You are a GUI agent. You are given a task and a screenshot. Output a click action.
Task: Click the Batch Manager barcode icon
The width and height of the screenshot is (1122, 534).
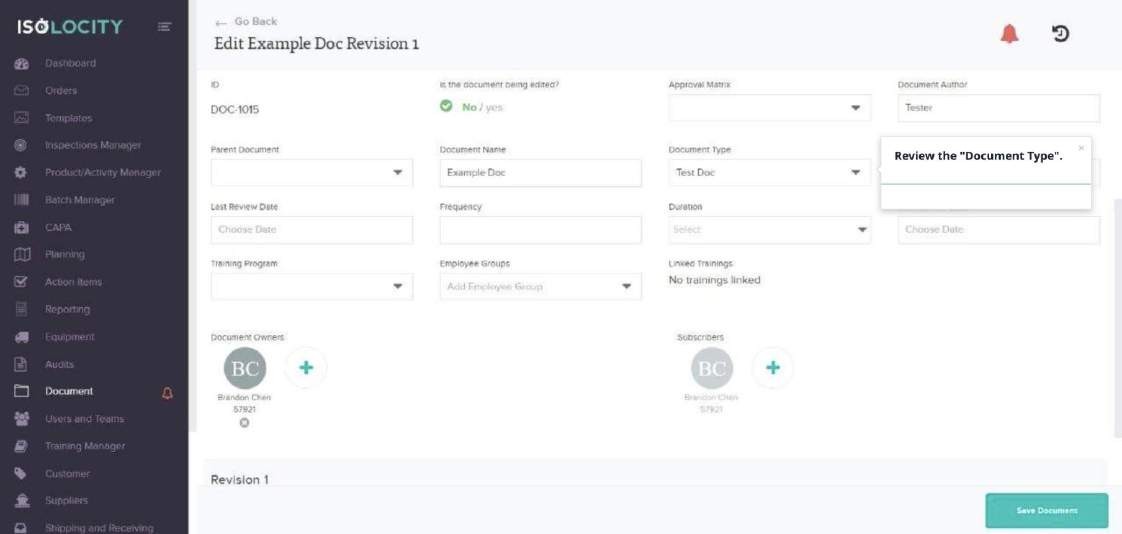[x=21, y=200]
